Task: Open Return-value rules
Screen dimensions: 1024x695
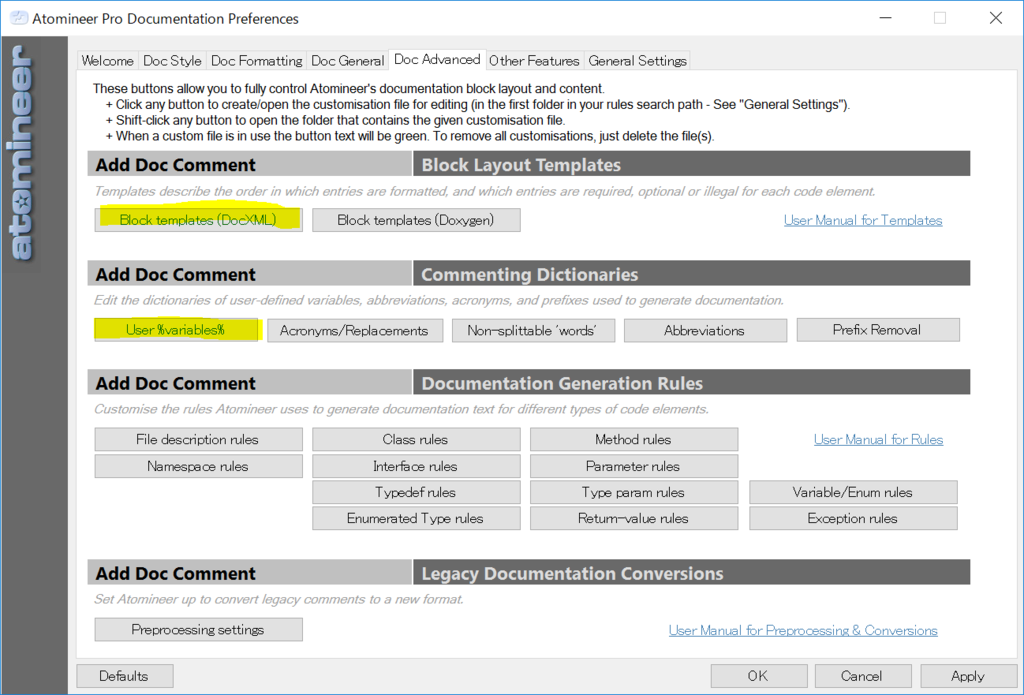Action: [x=633, y=519]
